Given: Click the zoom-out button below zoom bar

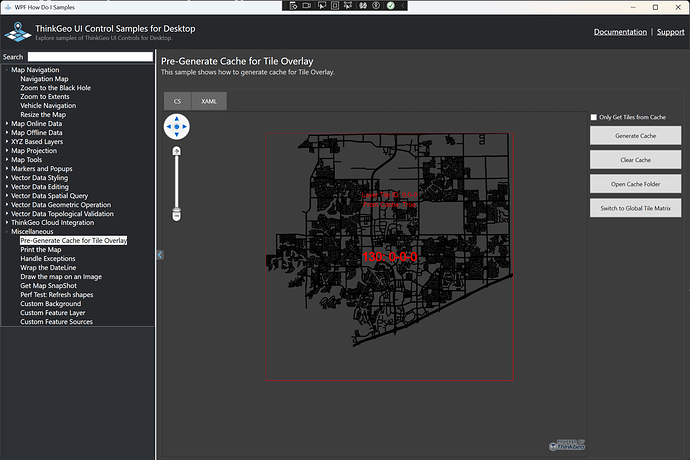Looking at the screenshot, I should point(176,215).
